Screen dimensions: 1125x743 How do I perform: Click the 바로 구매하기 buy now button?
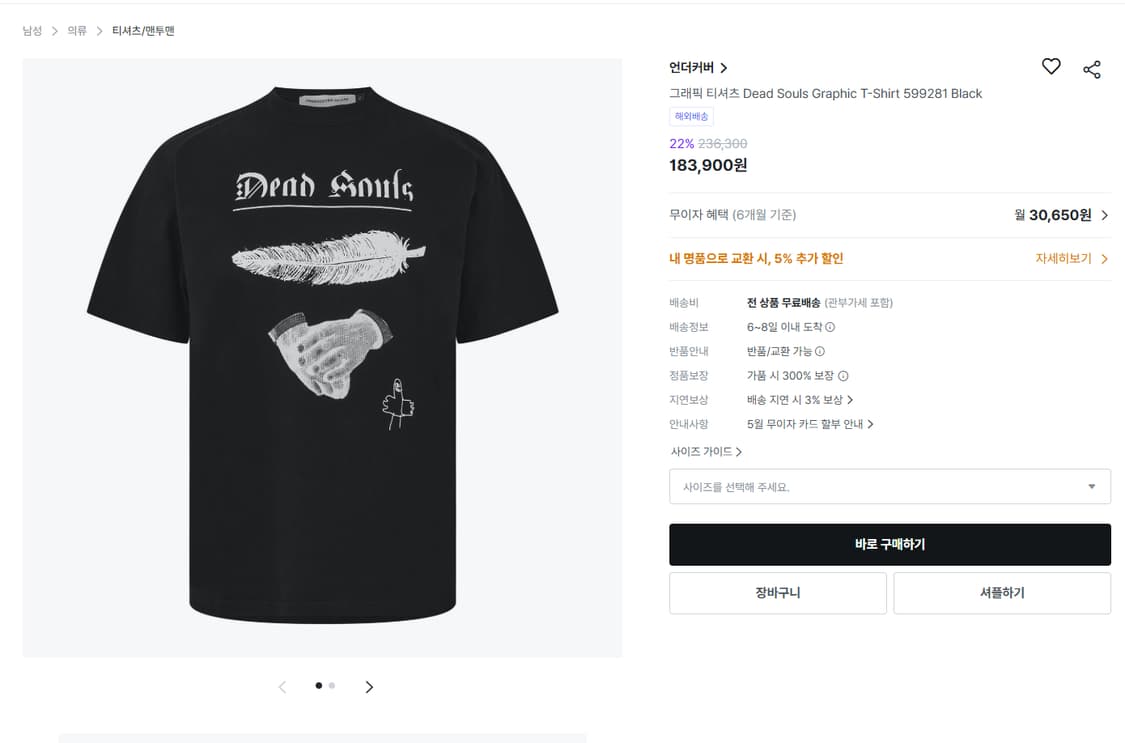(889, 545)
